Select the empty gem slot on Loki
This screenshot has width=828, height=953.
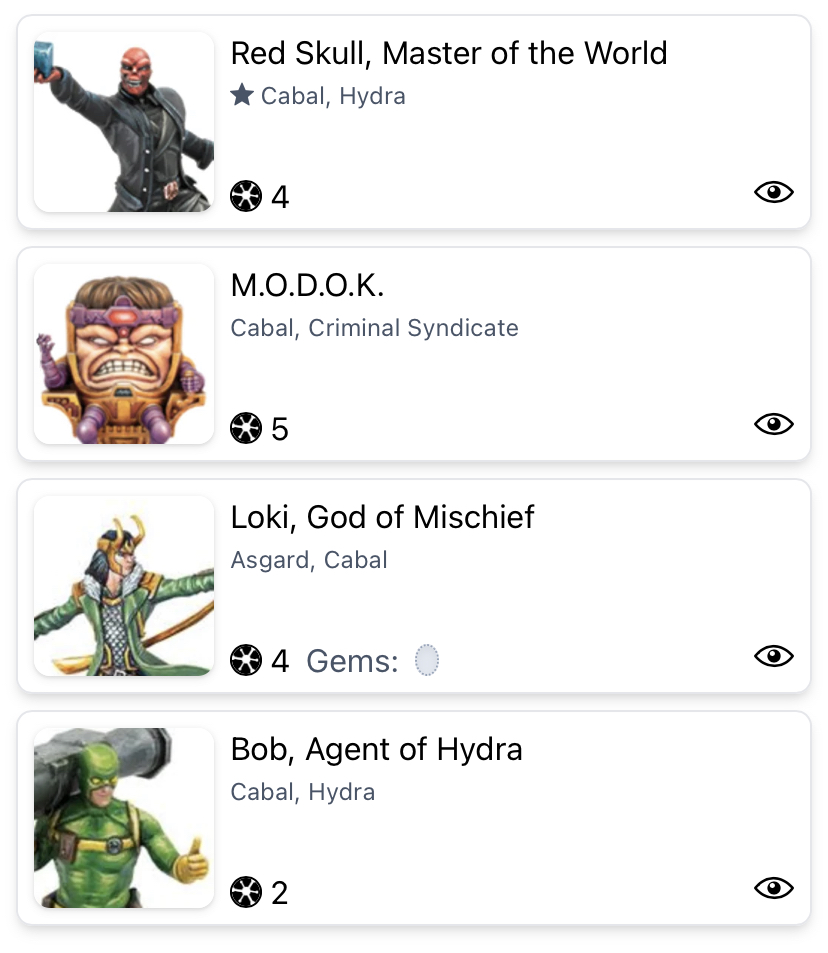pyautogui.click(x=427, y=661)
